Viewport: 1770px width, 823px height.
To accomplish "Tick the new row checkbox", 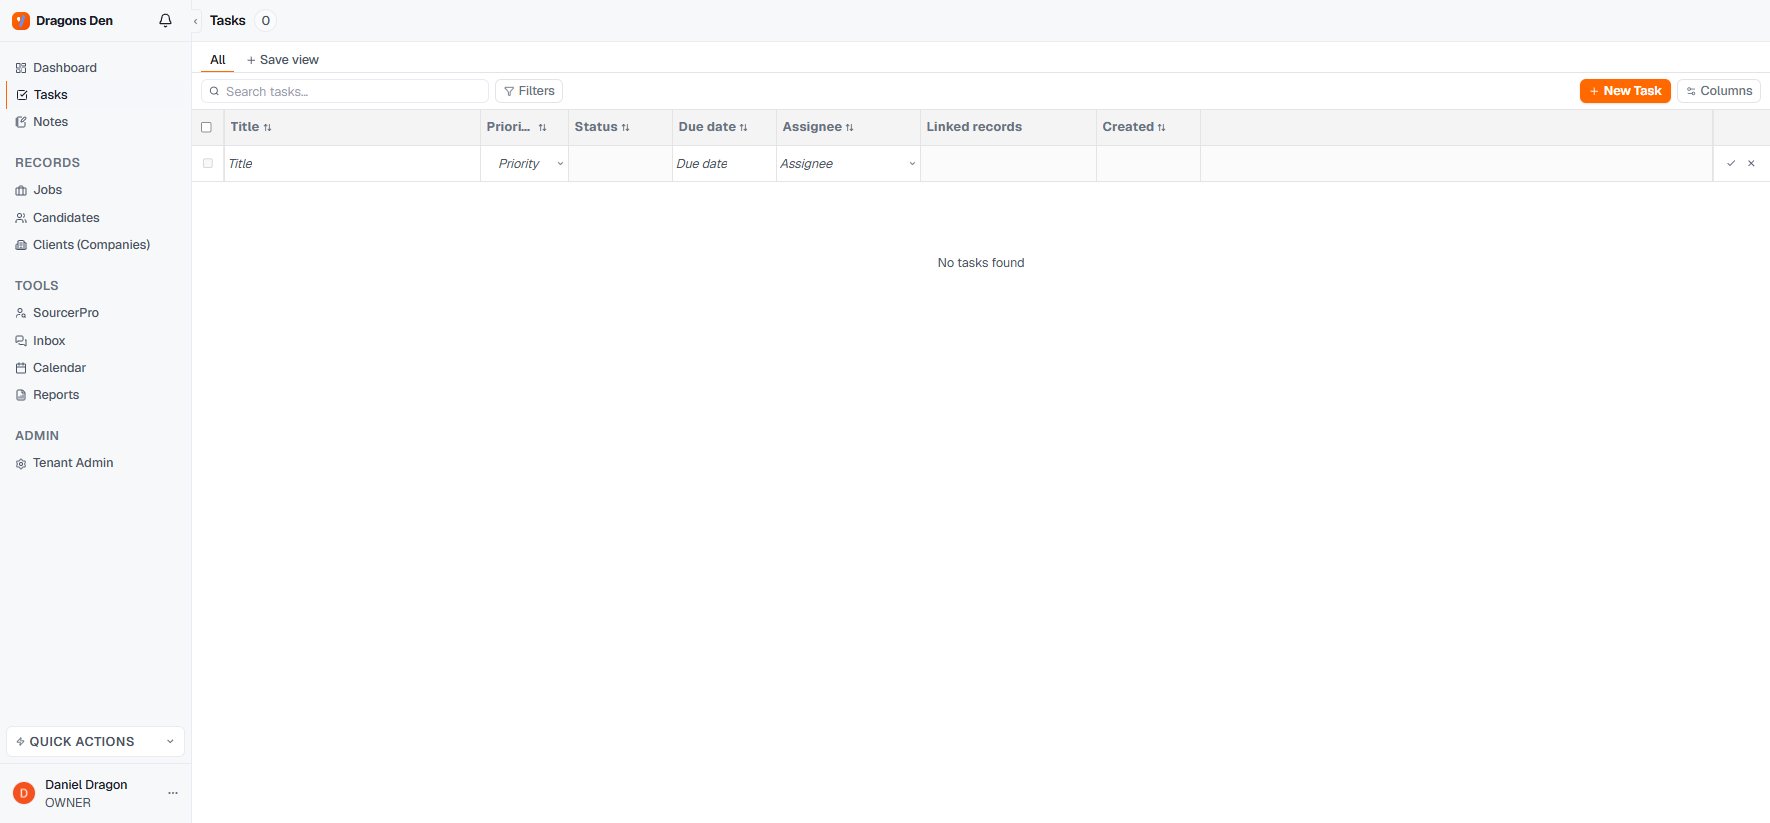I will 208,163.
